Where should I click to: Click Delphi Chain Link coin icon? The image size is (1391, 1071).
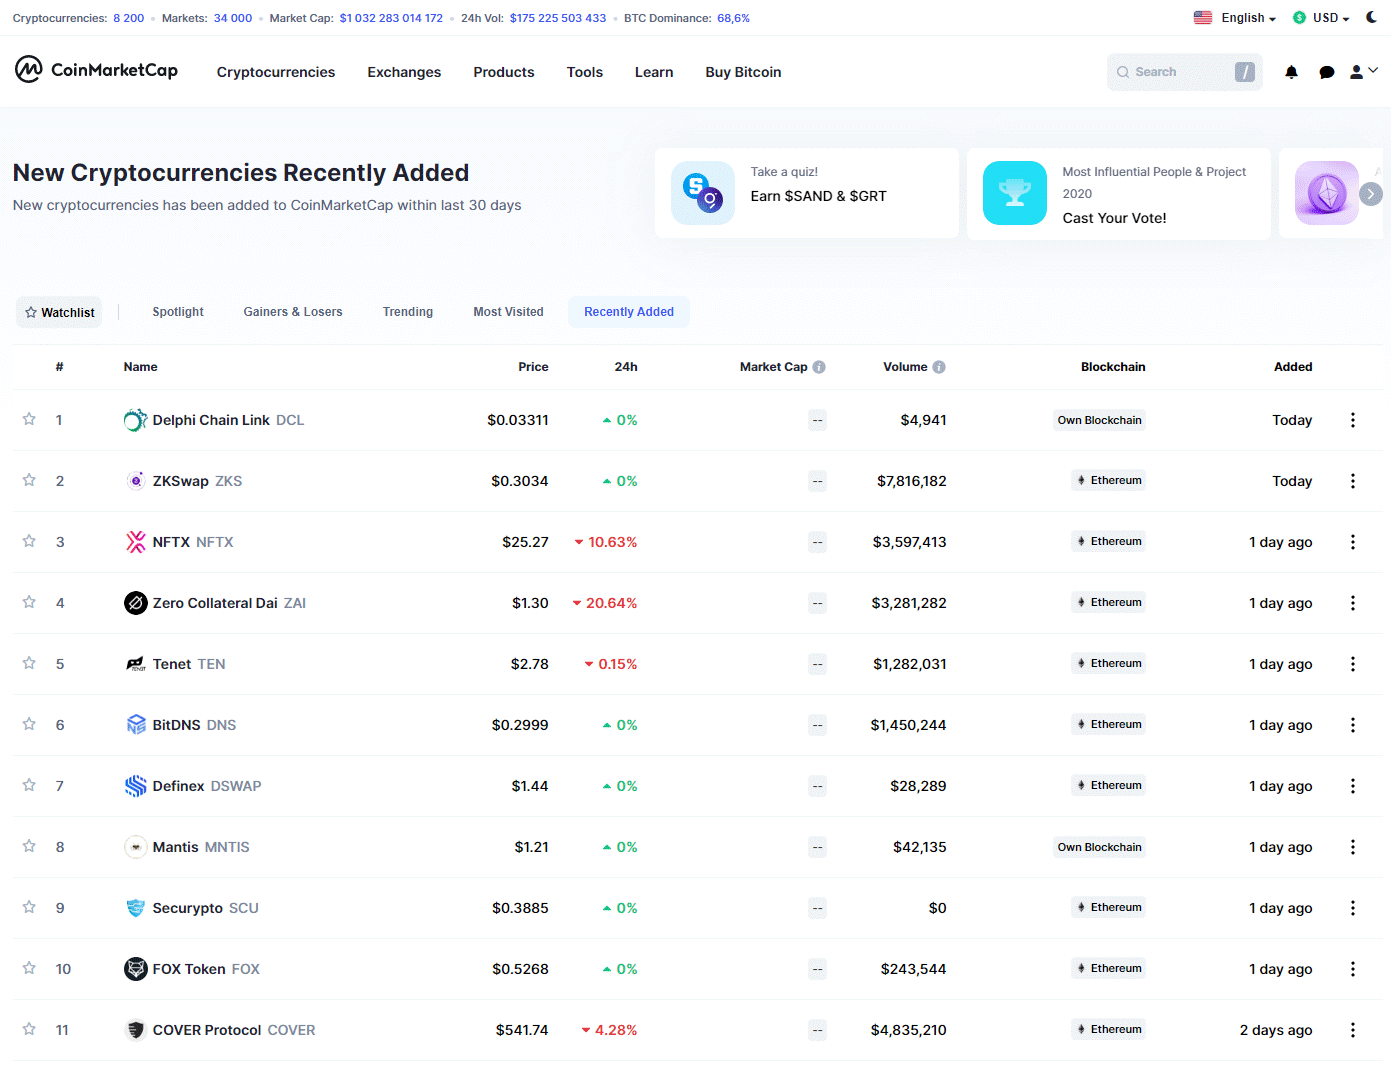point(135,420)
